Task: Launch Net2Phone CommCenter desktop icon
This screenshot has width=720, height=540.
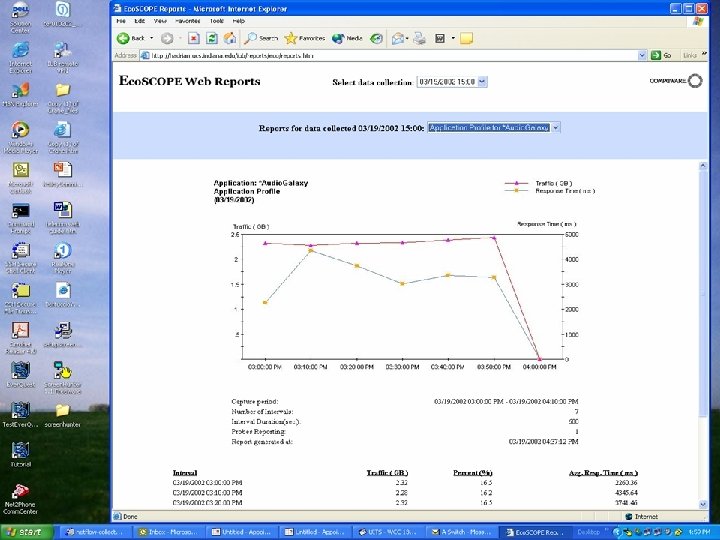Action: coord(21,499)
